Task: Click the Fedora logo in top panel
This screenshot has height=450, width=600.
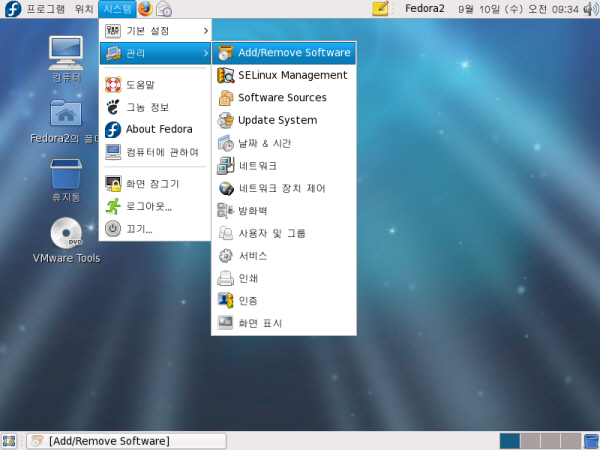Action: click(x=13, y=9)
